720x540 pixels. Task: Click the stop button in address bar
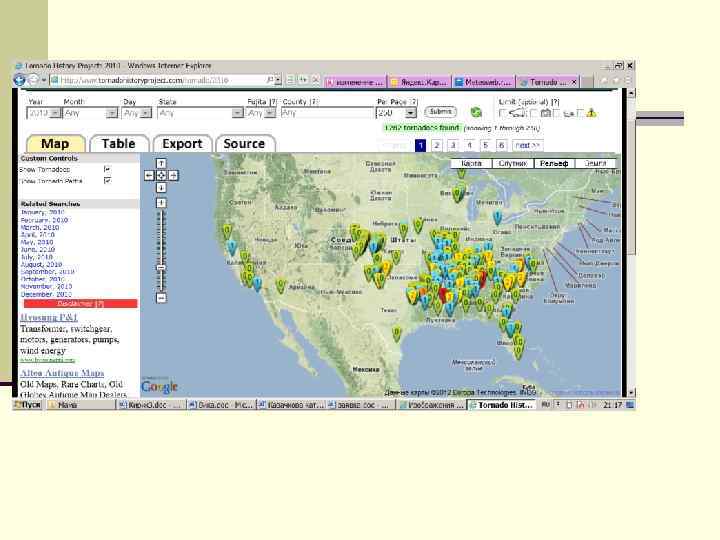click(316, 80)
